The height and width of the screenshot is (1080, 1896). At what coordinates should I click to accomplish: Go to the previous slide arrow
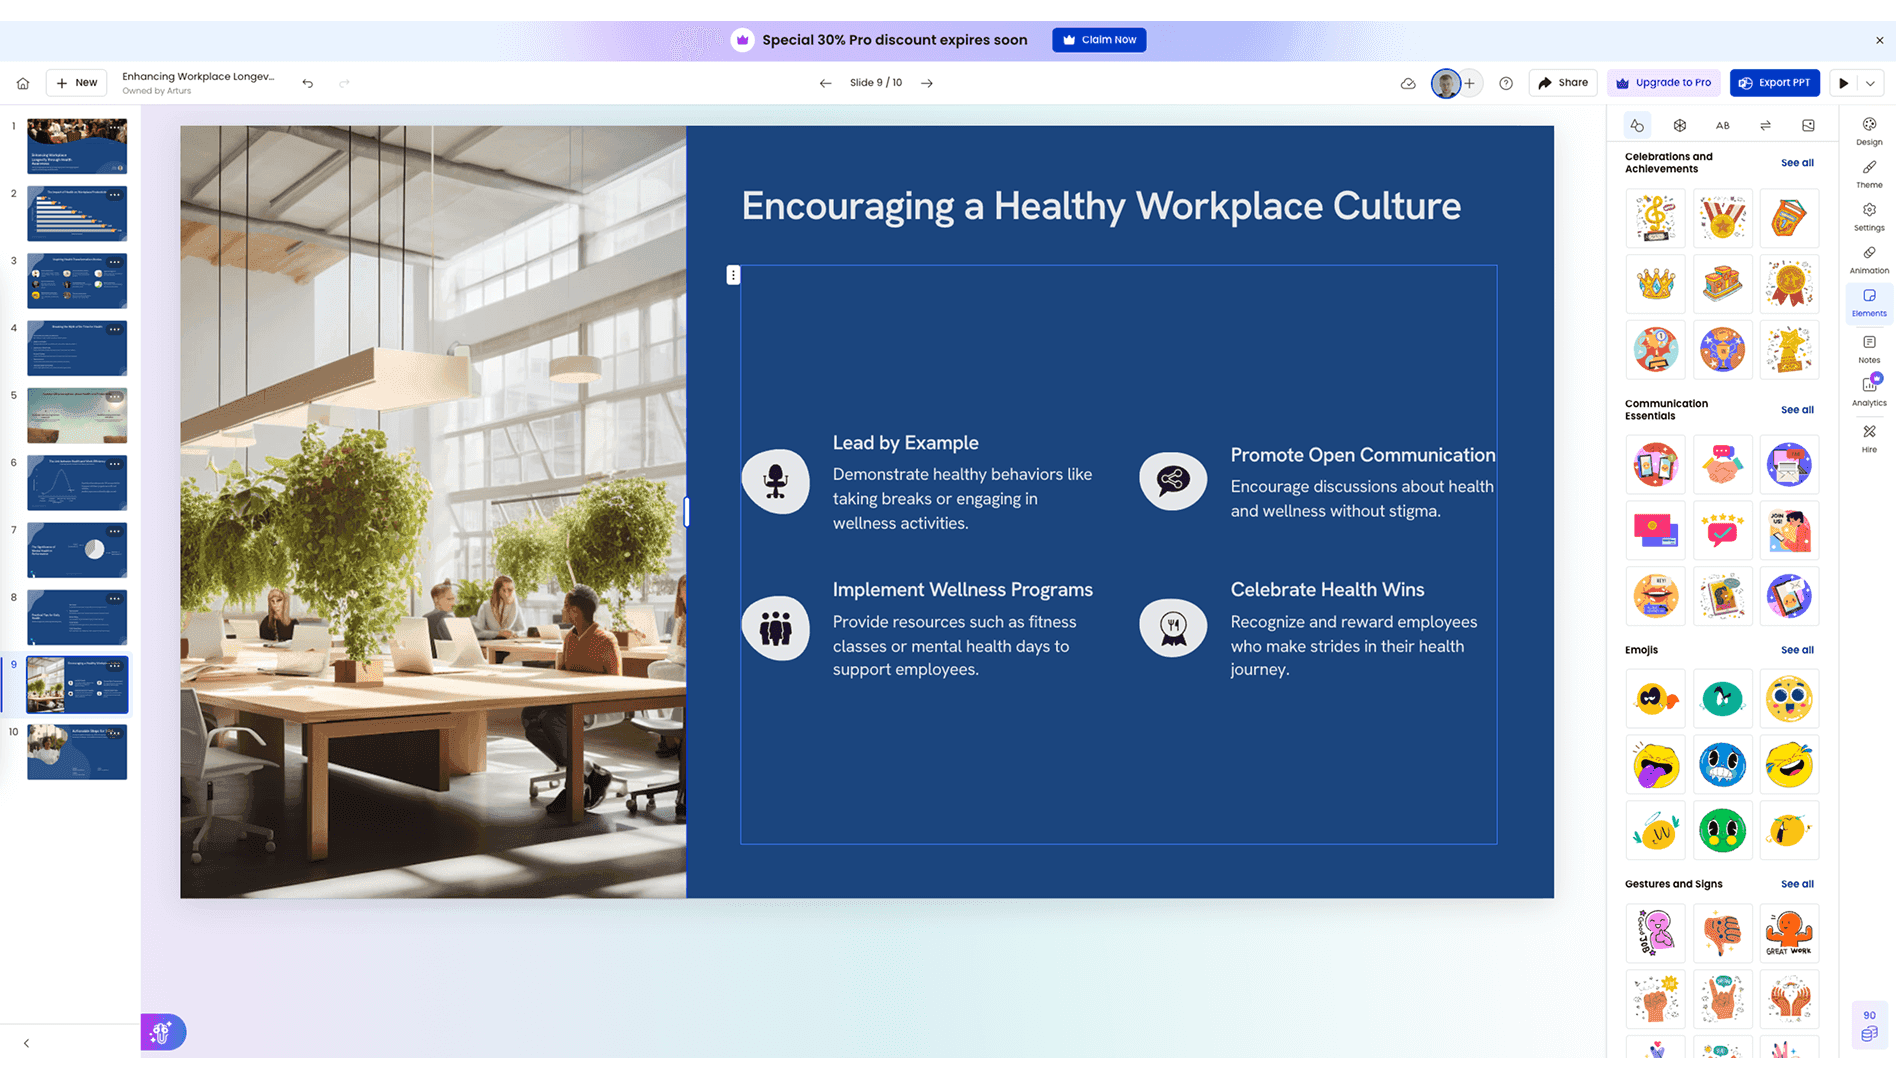pyautogui.click(x=825, y=83)
